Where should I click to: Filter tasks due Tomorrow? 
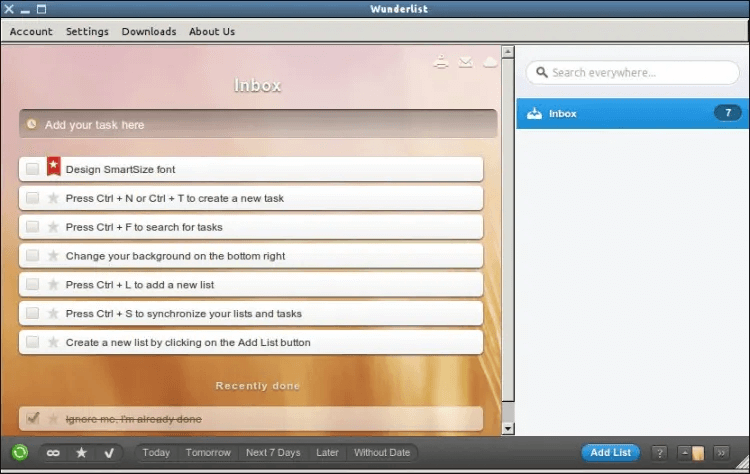tap(208, 452)
